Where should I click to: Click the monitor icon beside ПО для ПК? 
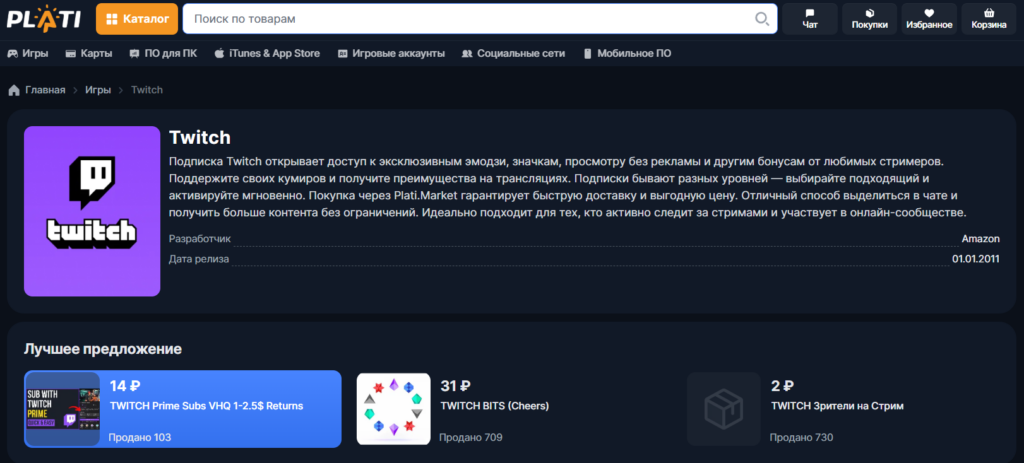pos(135,54)
